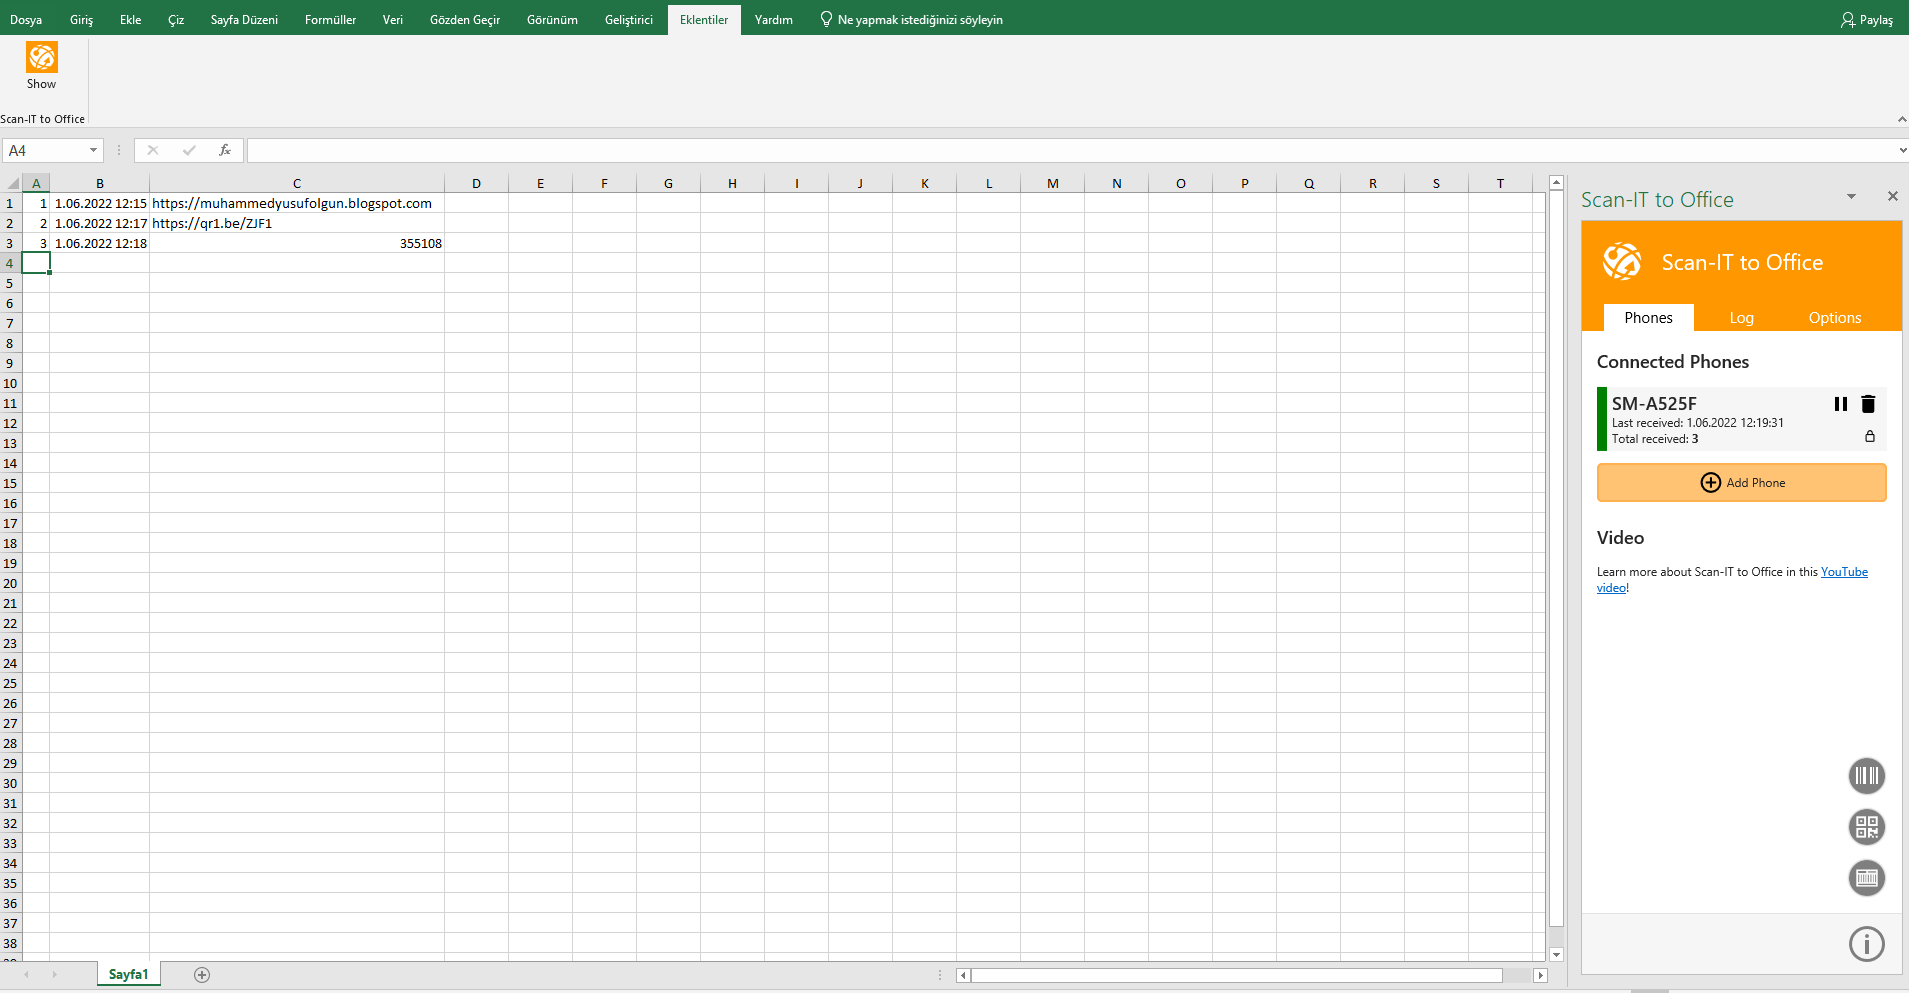
Task: Click the barcode scan round icon
Action: [x=1867, y=776]
